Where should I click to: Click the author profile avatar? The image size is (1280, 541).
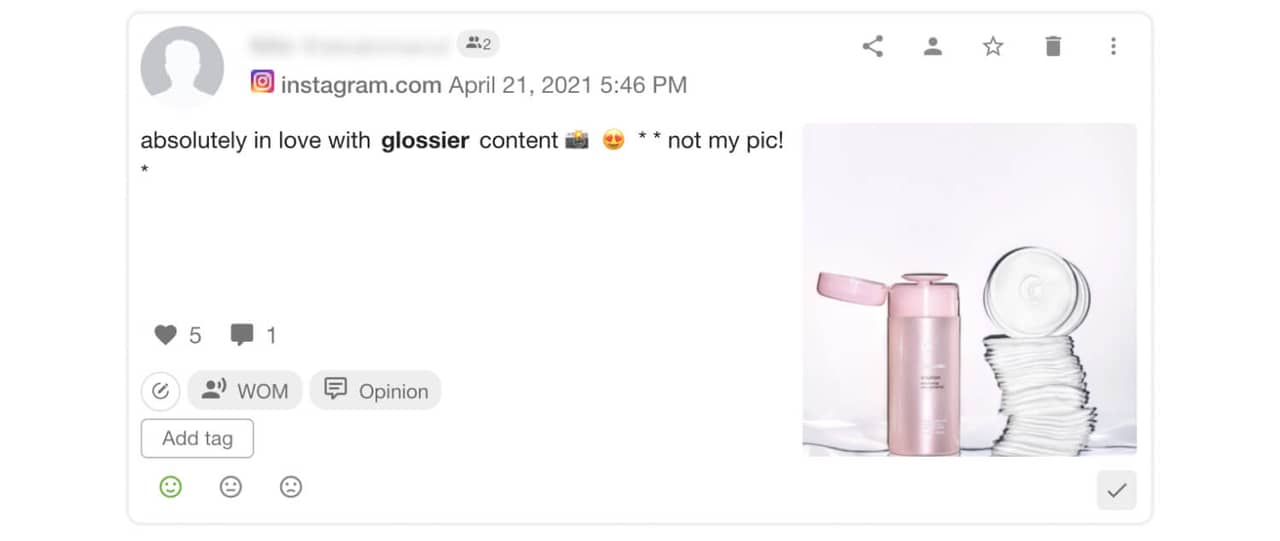(182, 67)
